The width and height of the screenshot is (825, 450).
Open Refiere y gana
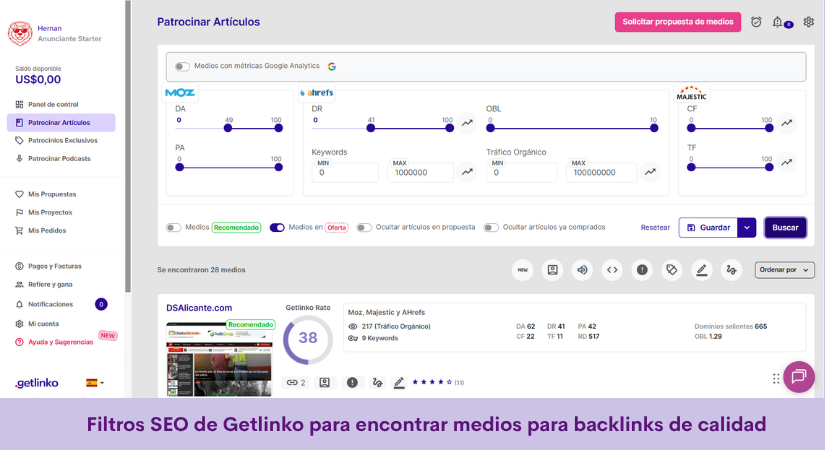coord(50,284)
